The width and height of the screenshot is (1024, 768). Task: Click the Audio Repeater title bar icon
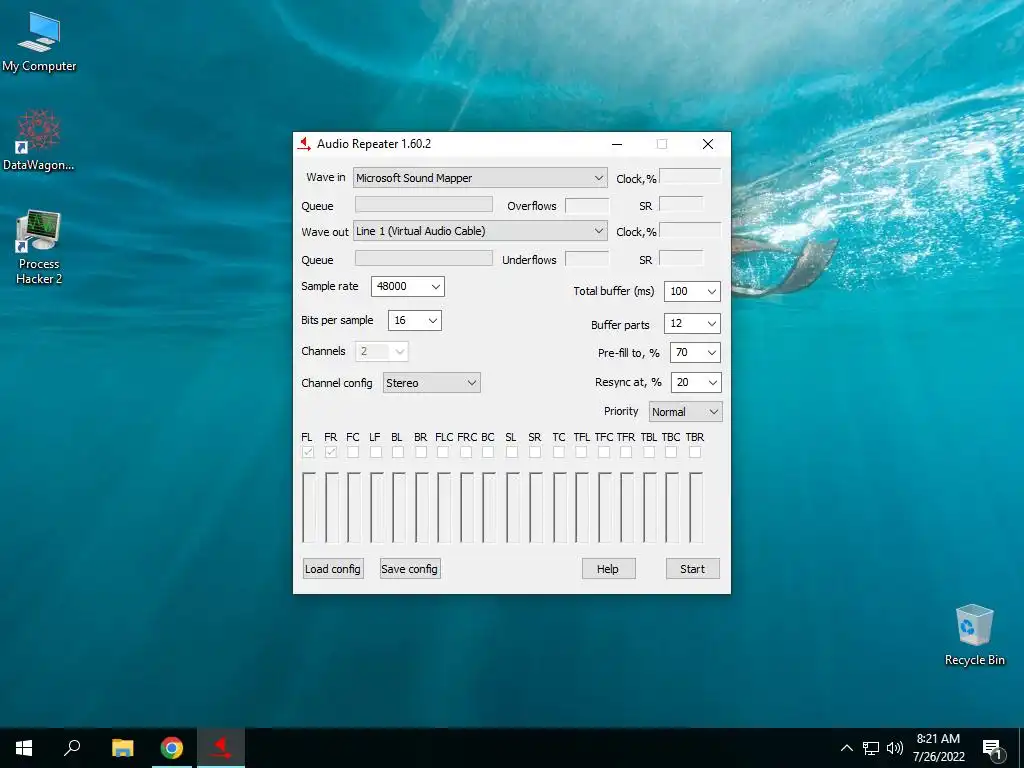click(x=304, y=144)
